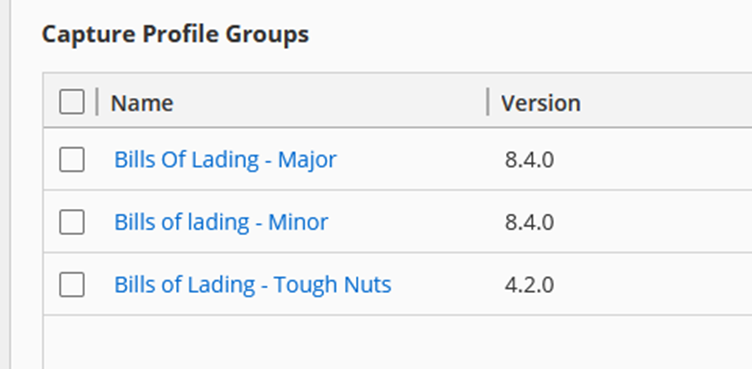Click the empty table area below Tough Nuts row
The image size is (752, 369).
tap(398, 342)
